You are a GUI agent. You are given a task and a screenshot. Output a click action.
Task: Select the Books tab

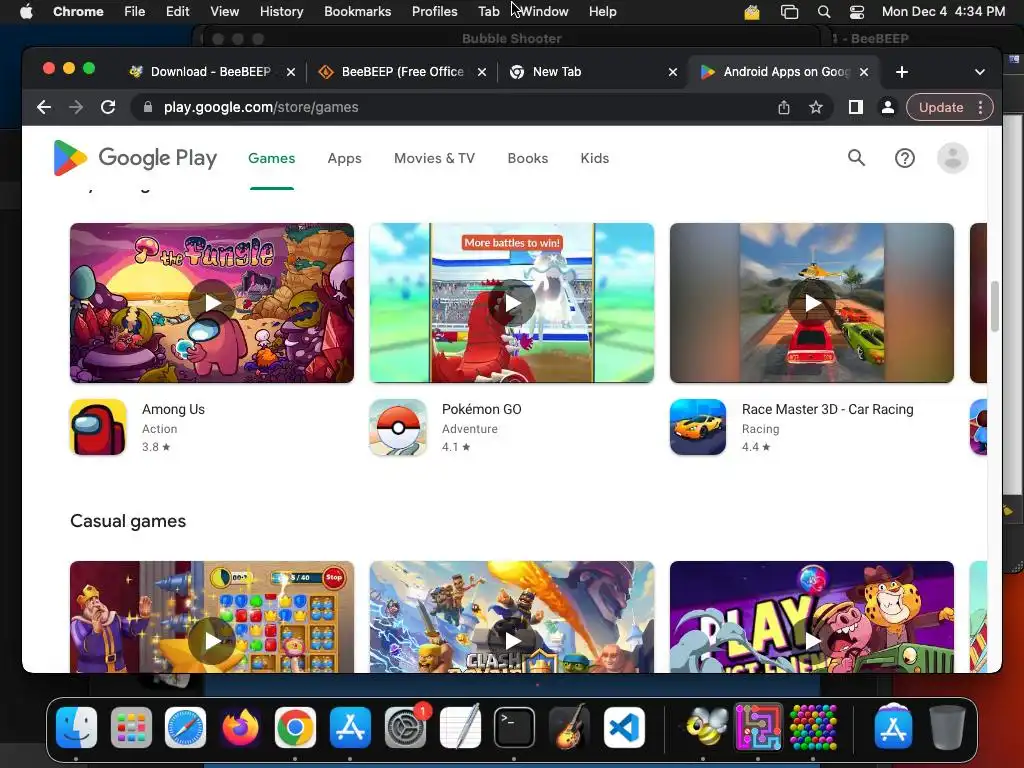pos(528,158)
